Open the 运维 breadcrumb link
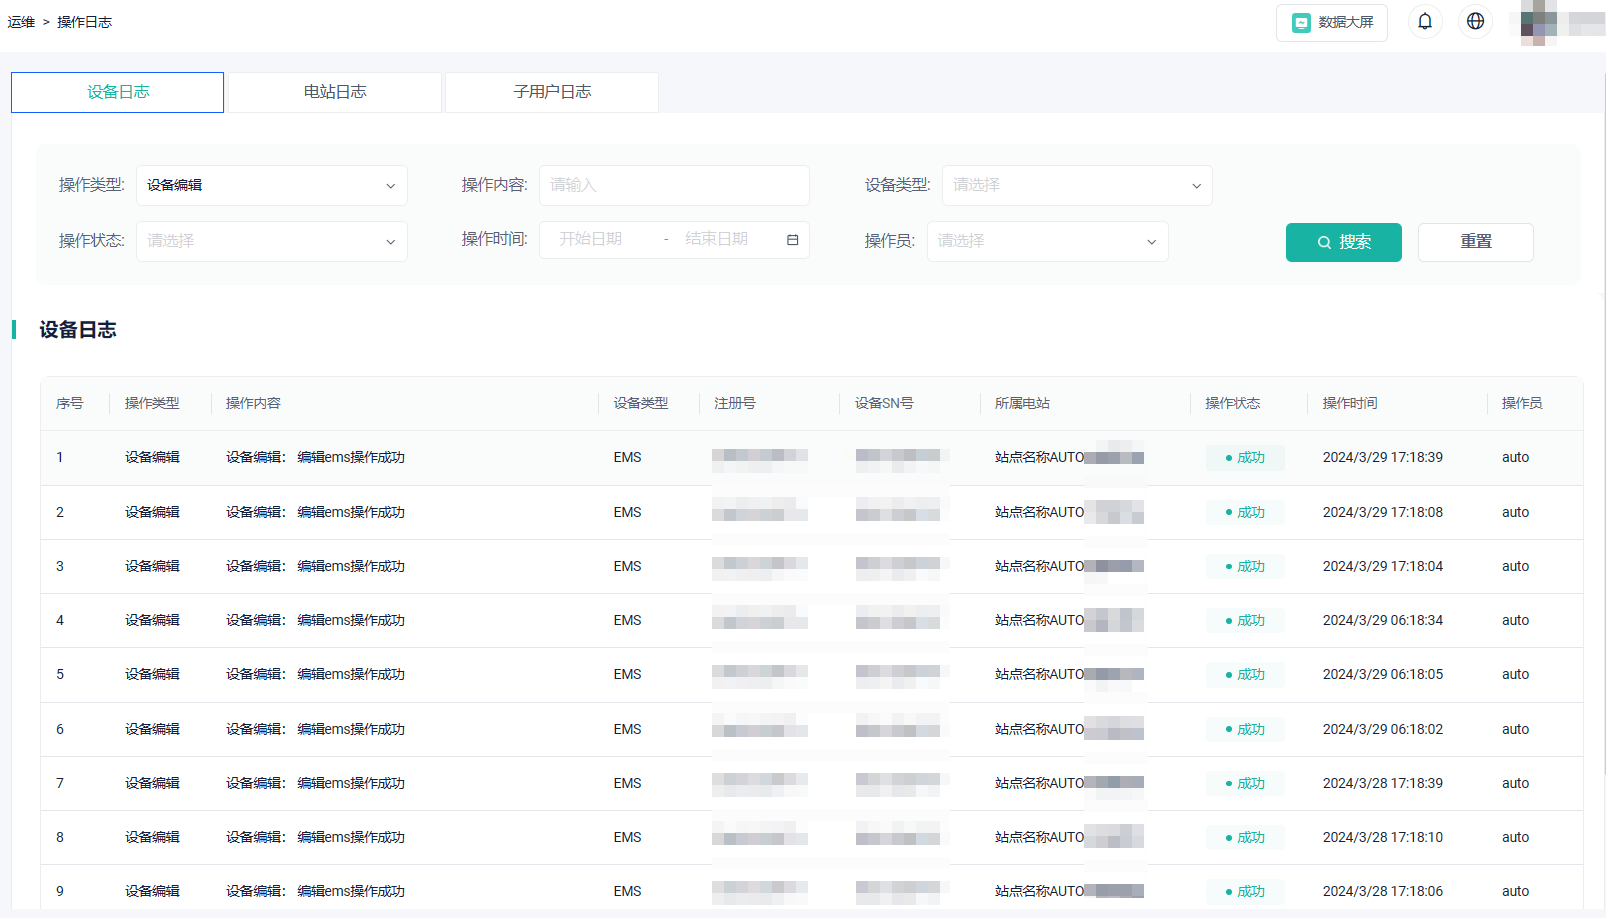 point(19,21)
